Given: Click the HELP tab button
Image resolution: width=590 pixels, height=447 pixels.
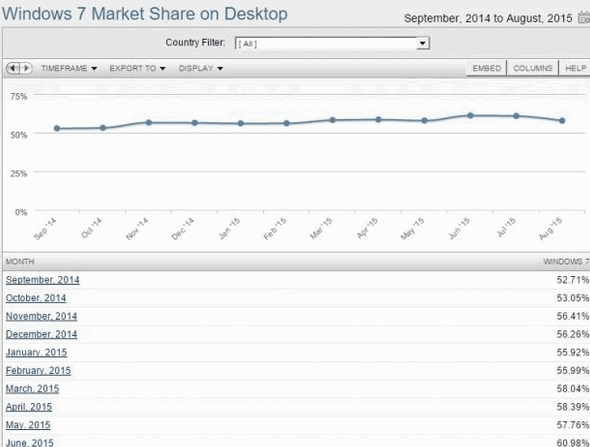Looking at the screenshot, I should click(x=575, y=68).
